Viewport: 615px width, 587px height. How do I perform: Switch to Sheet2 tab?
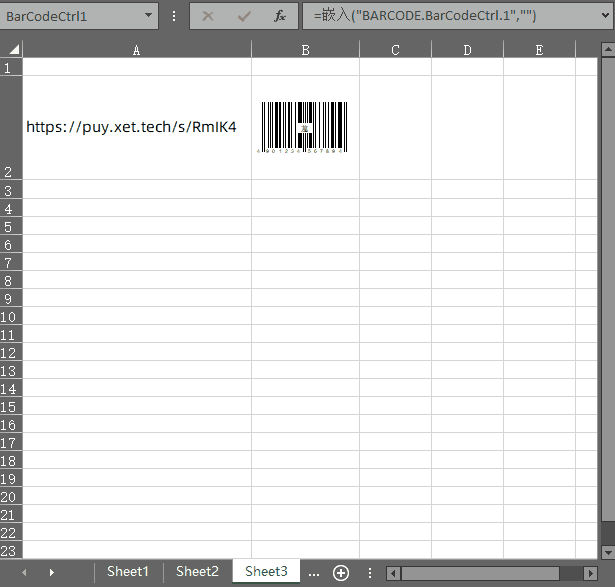pyautogui.click(x=197, y=572)
